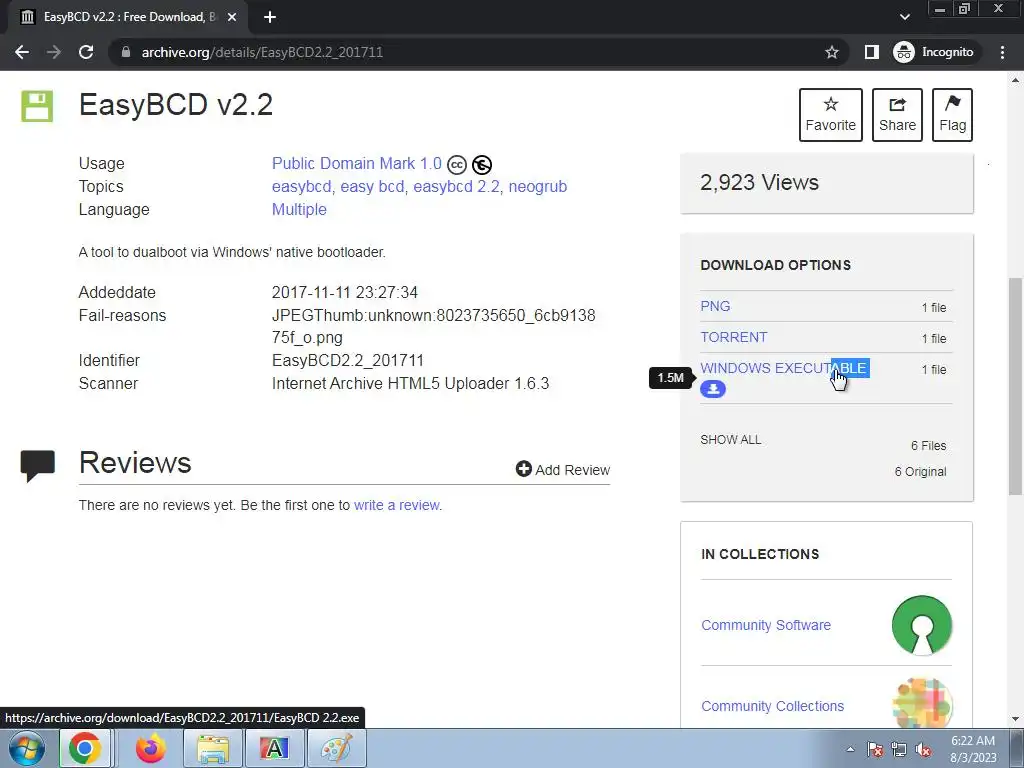Click the muted volume tray icon

click(923, 749)
